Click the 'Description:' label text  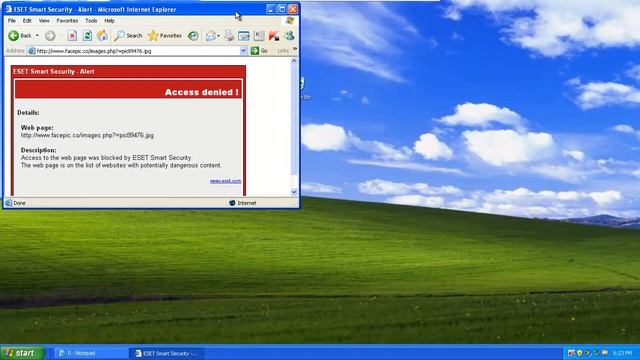coord(39,150)
